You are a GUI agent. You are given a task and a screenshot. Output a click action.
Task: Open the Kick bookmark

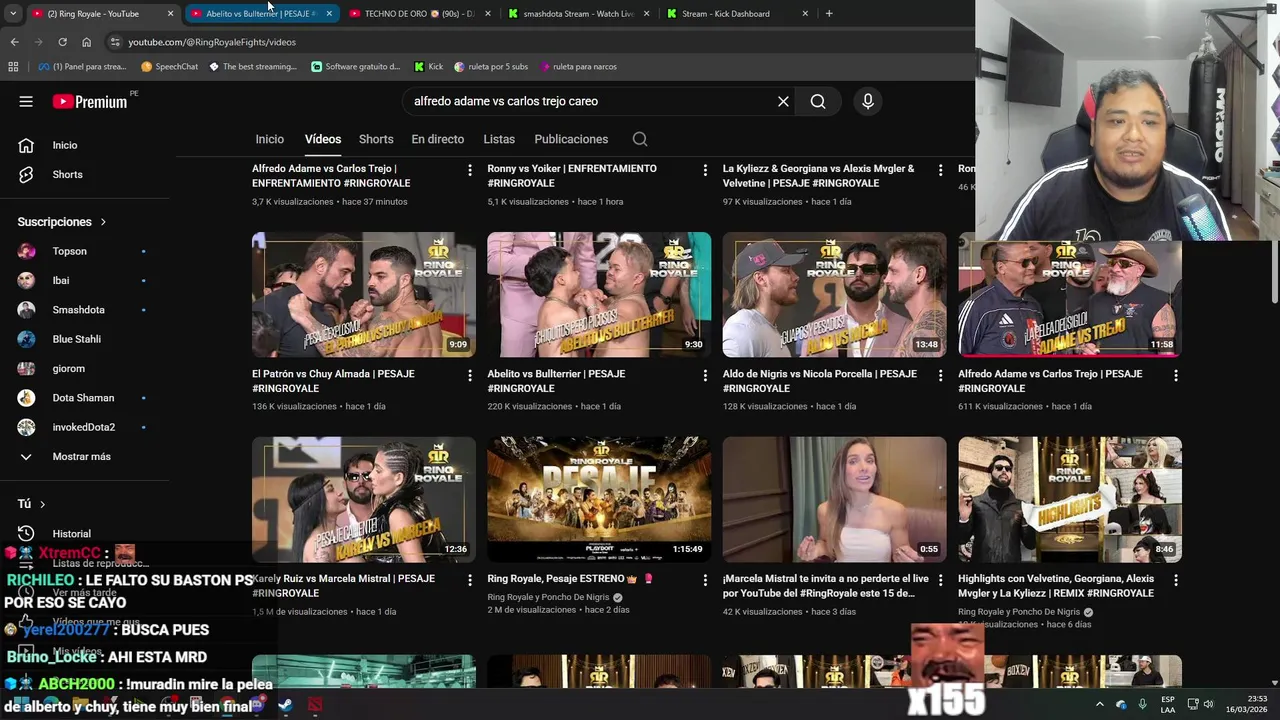429,67
